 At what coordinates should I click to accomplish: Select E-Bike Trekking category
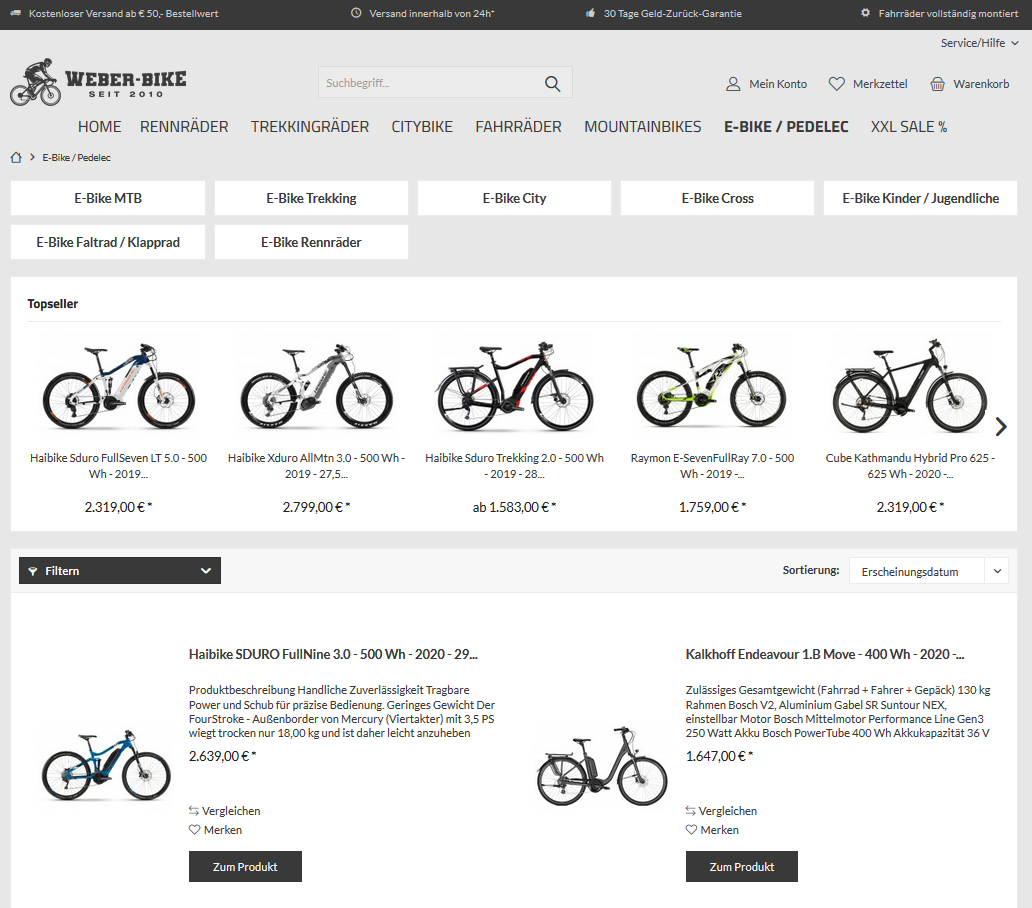pos(311,198)
